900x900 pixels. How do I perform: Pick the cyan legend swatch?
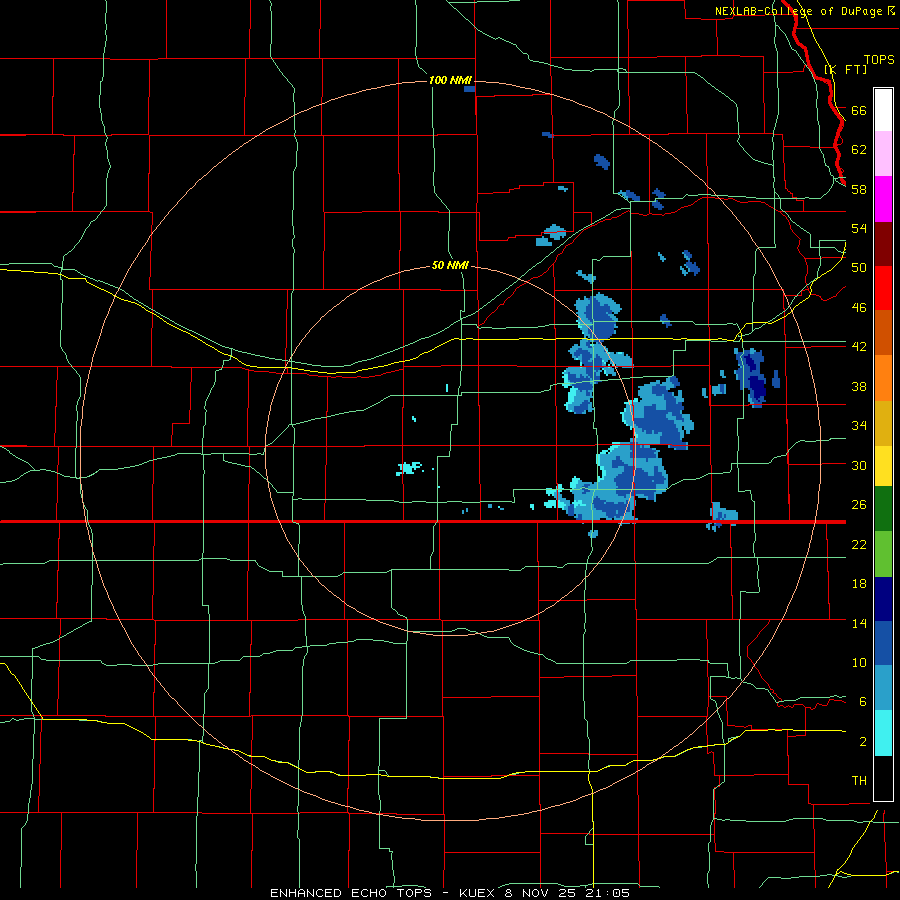[x=883, y=733]
